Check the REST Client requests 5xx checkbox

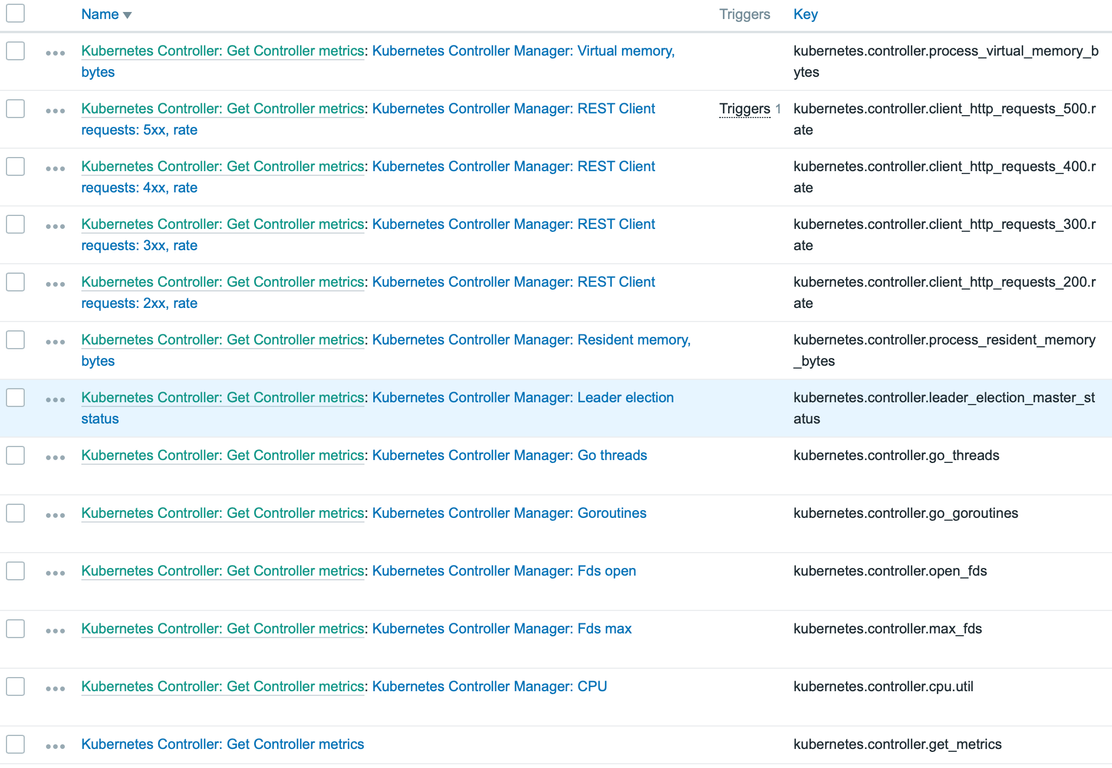point(16,108)
